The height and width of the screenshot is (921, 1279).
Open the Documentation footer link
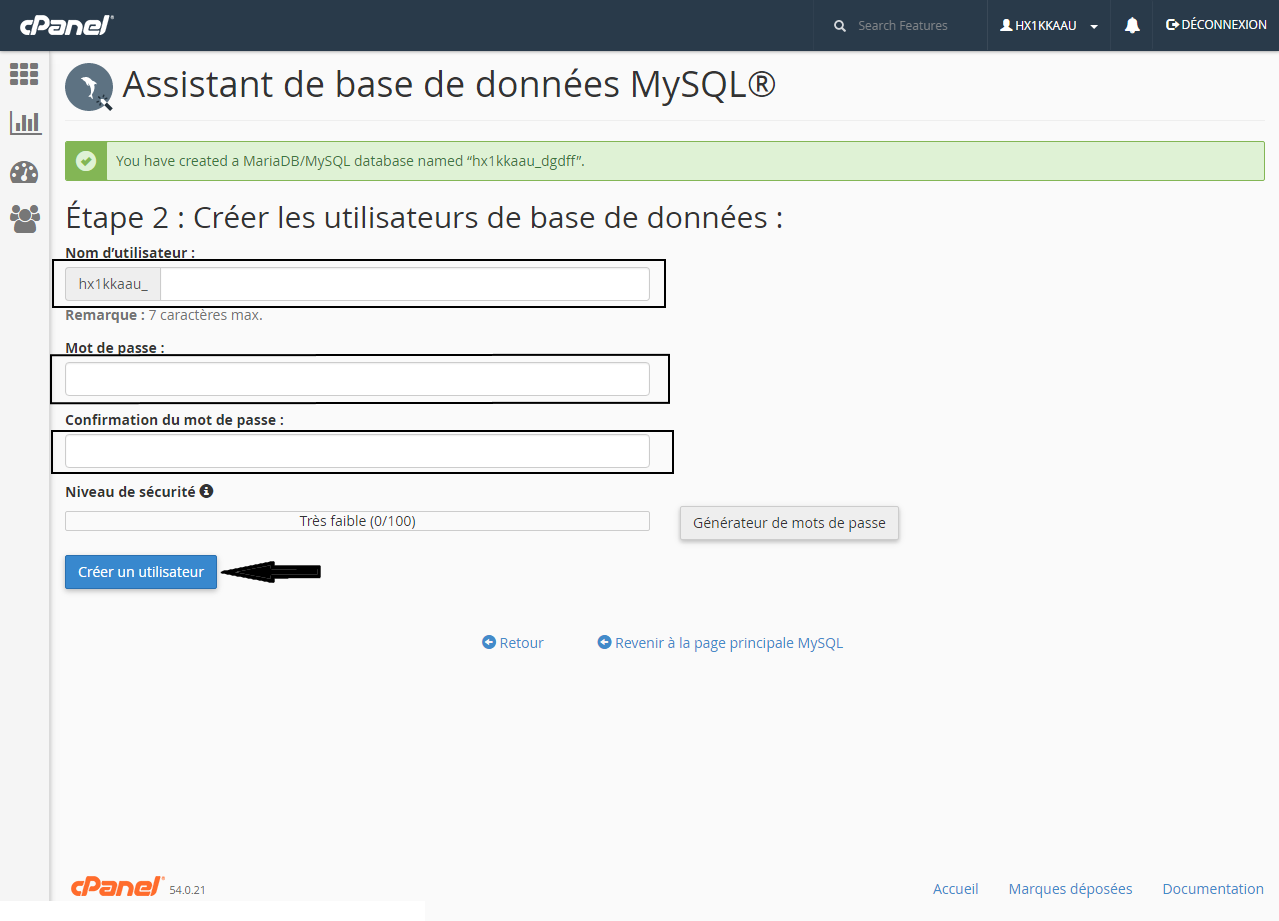pyautogui.click(x=1213, y=888)
